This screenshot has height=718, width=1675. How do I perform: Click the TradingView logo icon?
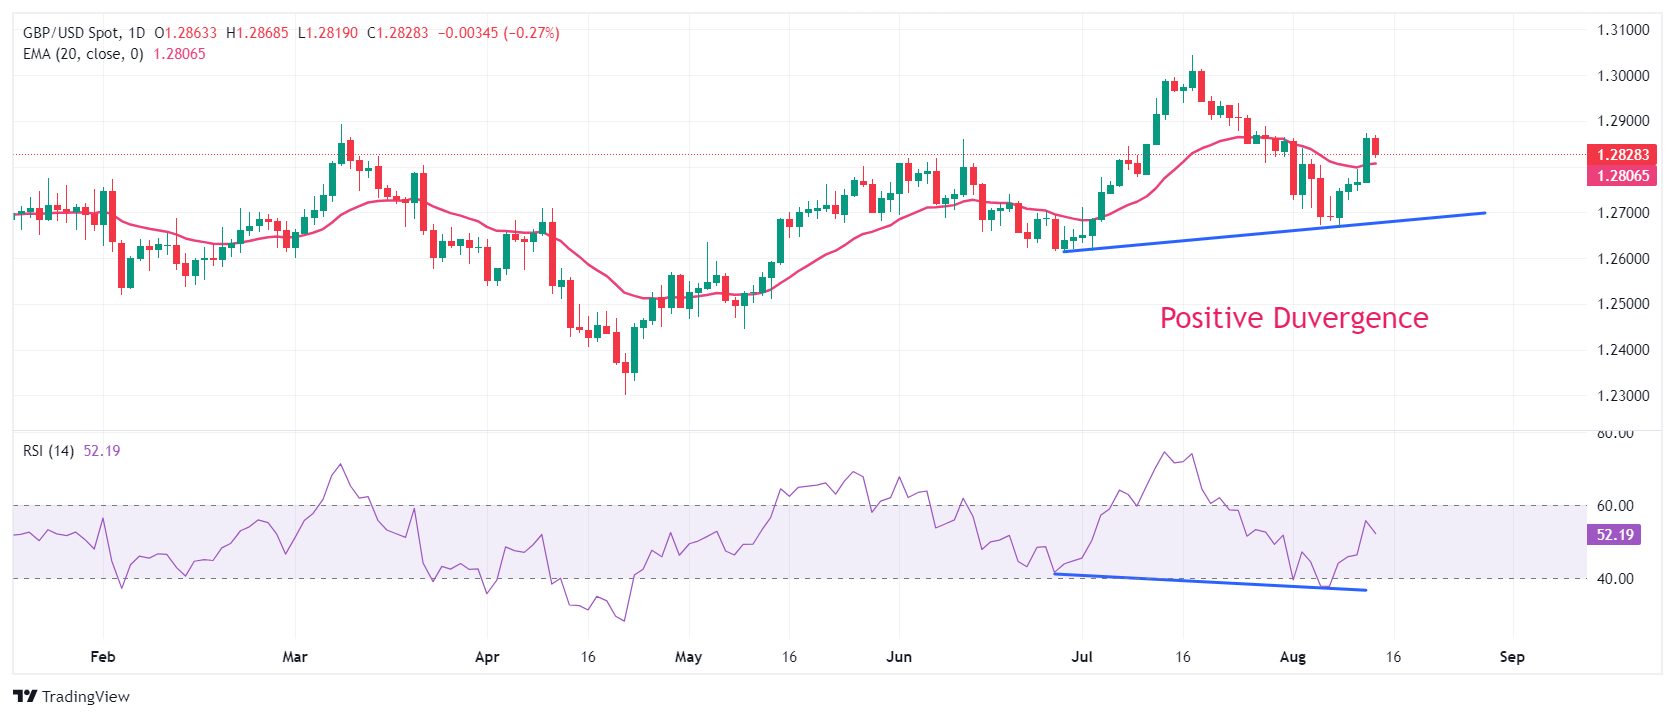point(25,697)
